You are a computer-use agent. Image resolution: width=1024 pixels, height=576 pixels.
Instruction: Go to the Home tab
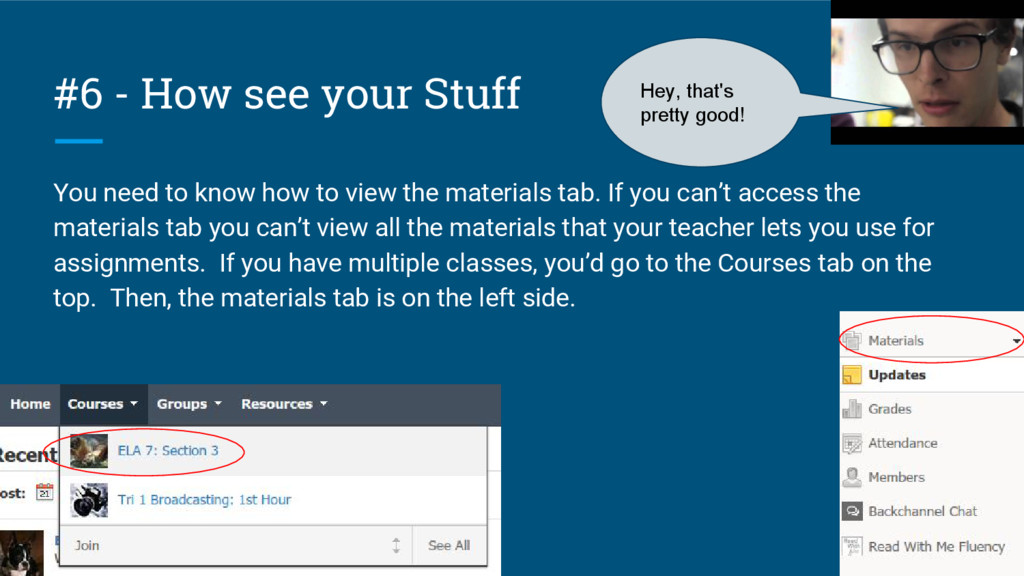pos(30,404)
